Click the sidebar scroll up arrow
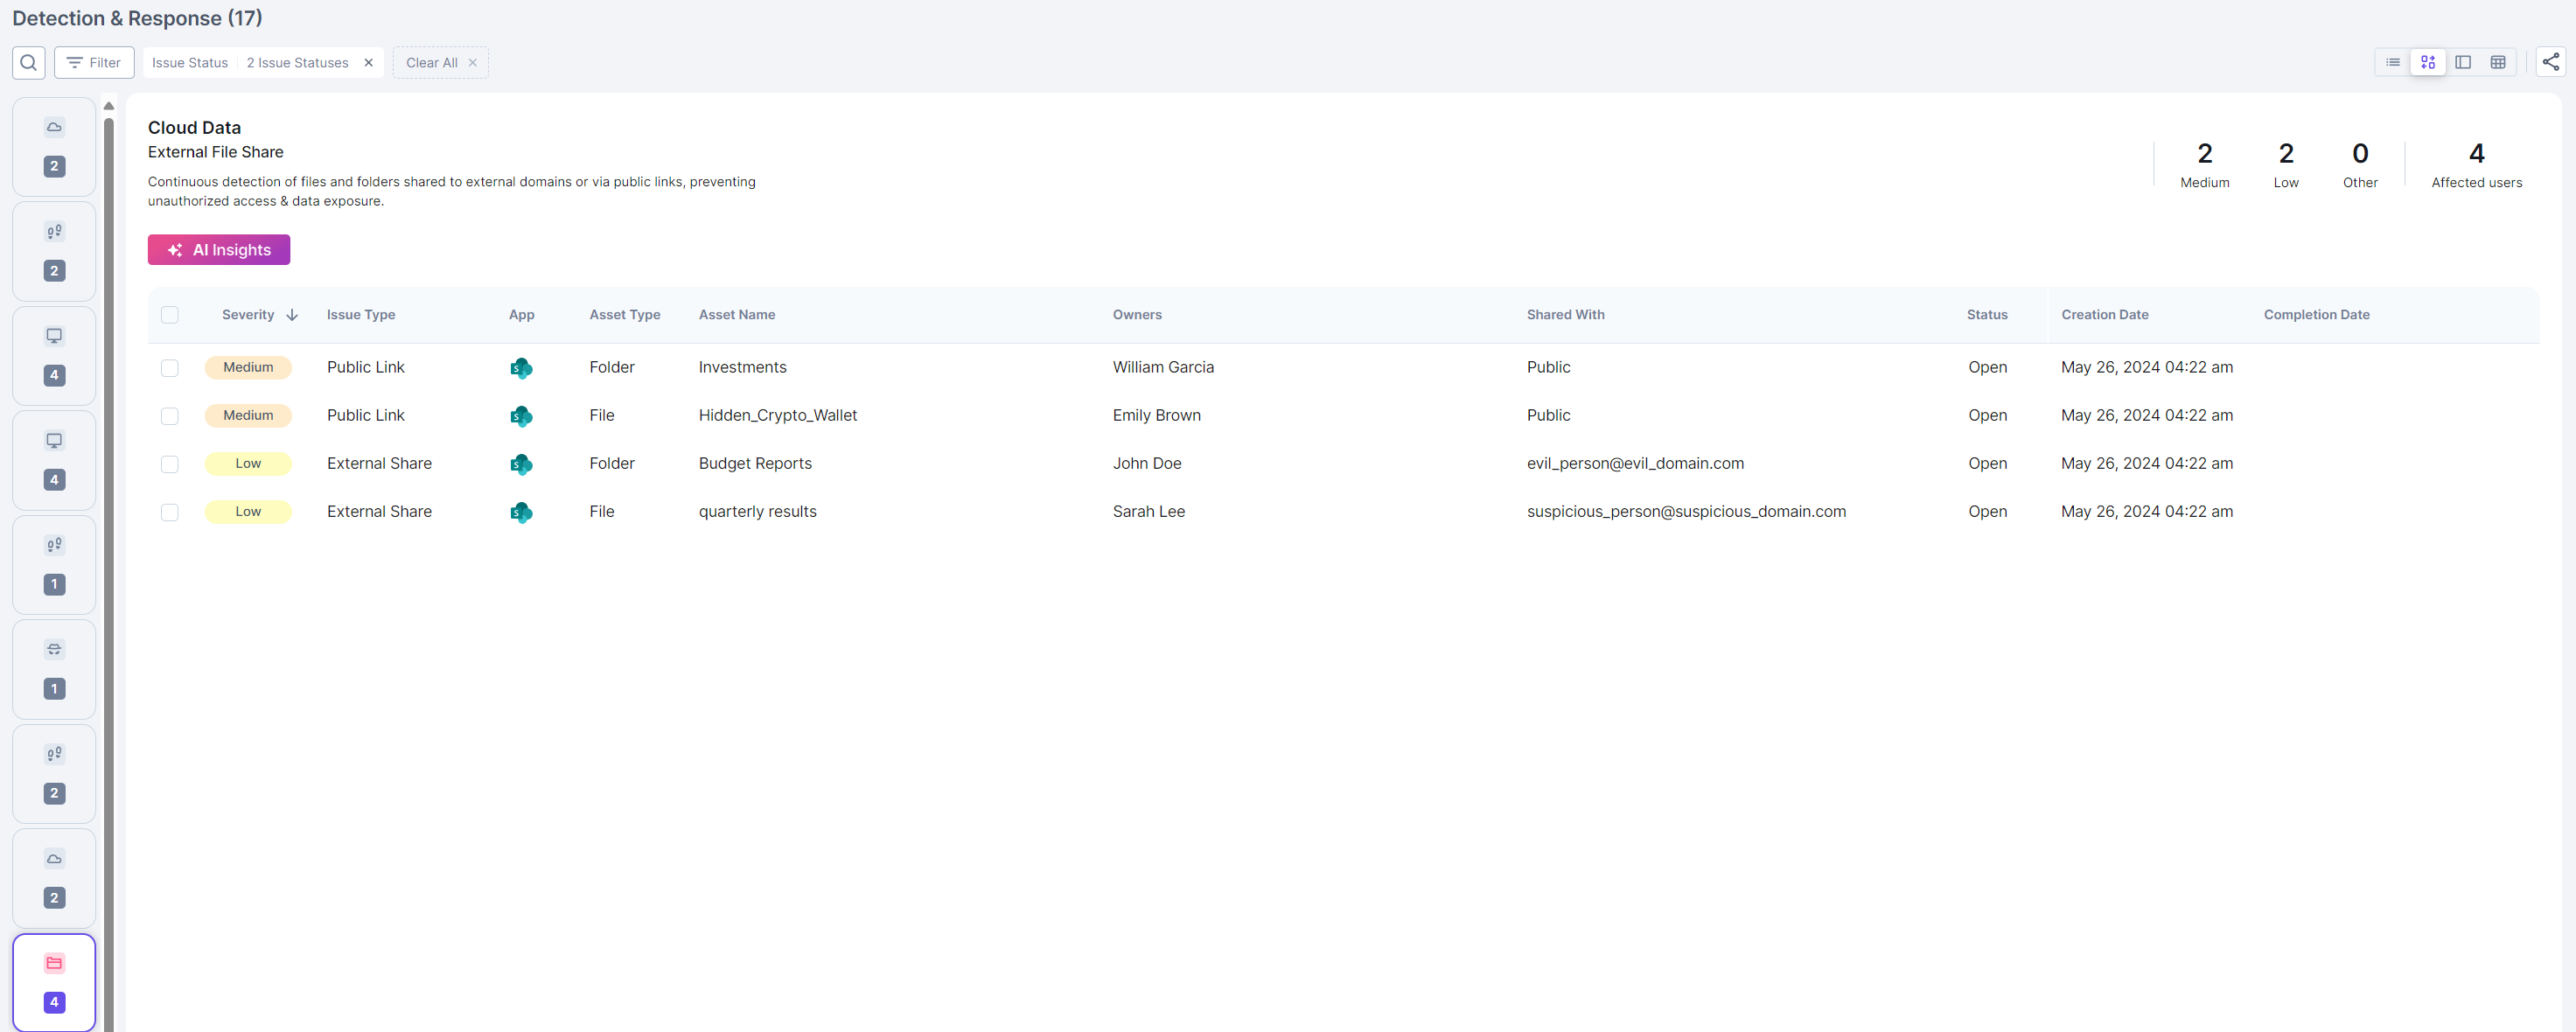 point(109,106)
